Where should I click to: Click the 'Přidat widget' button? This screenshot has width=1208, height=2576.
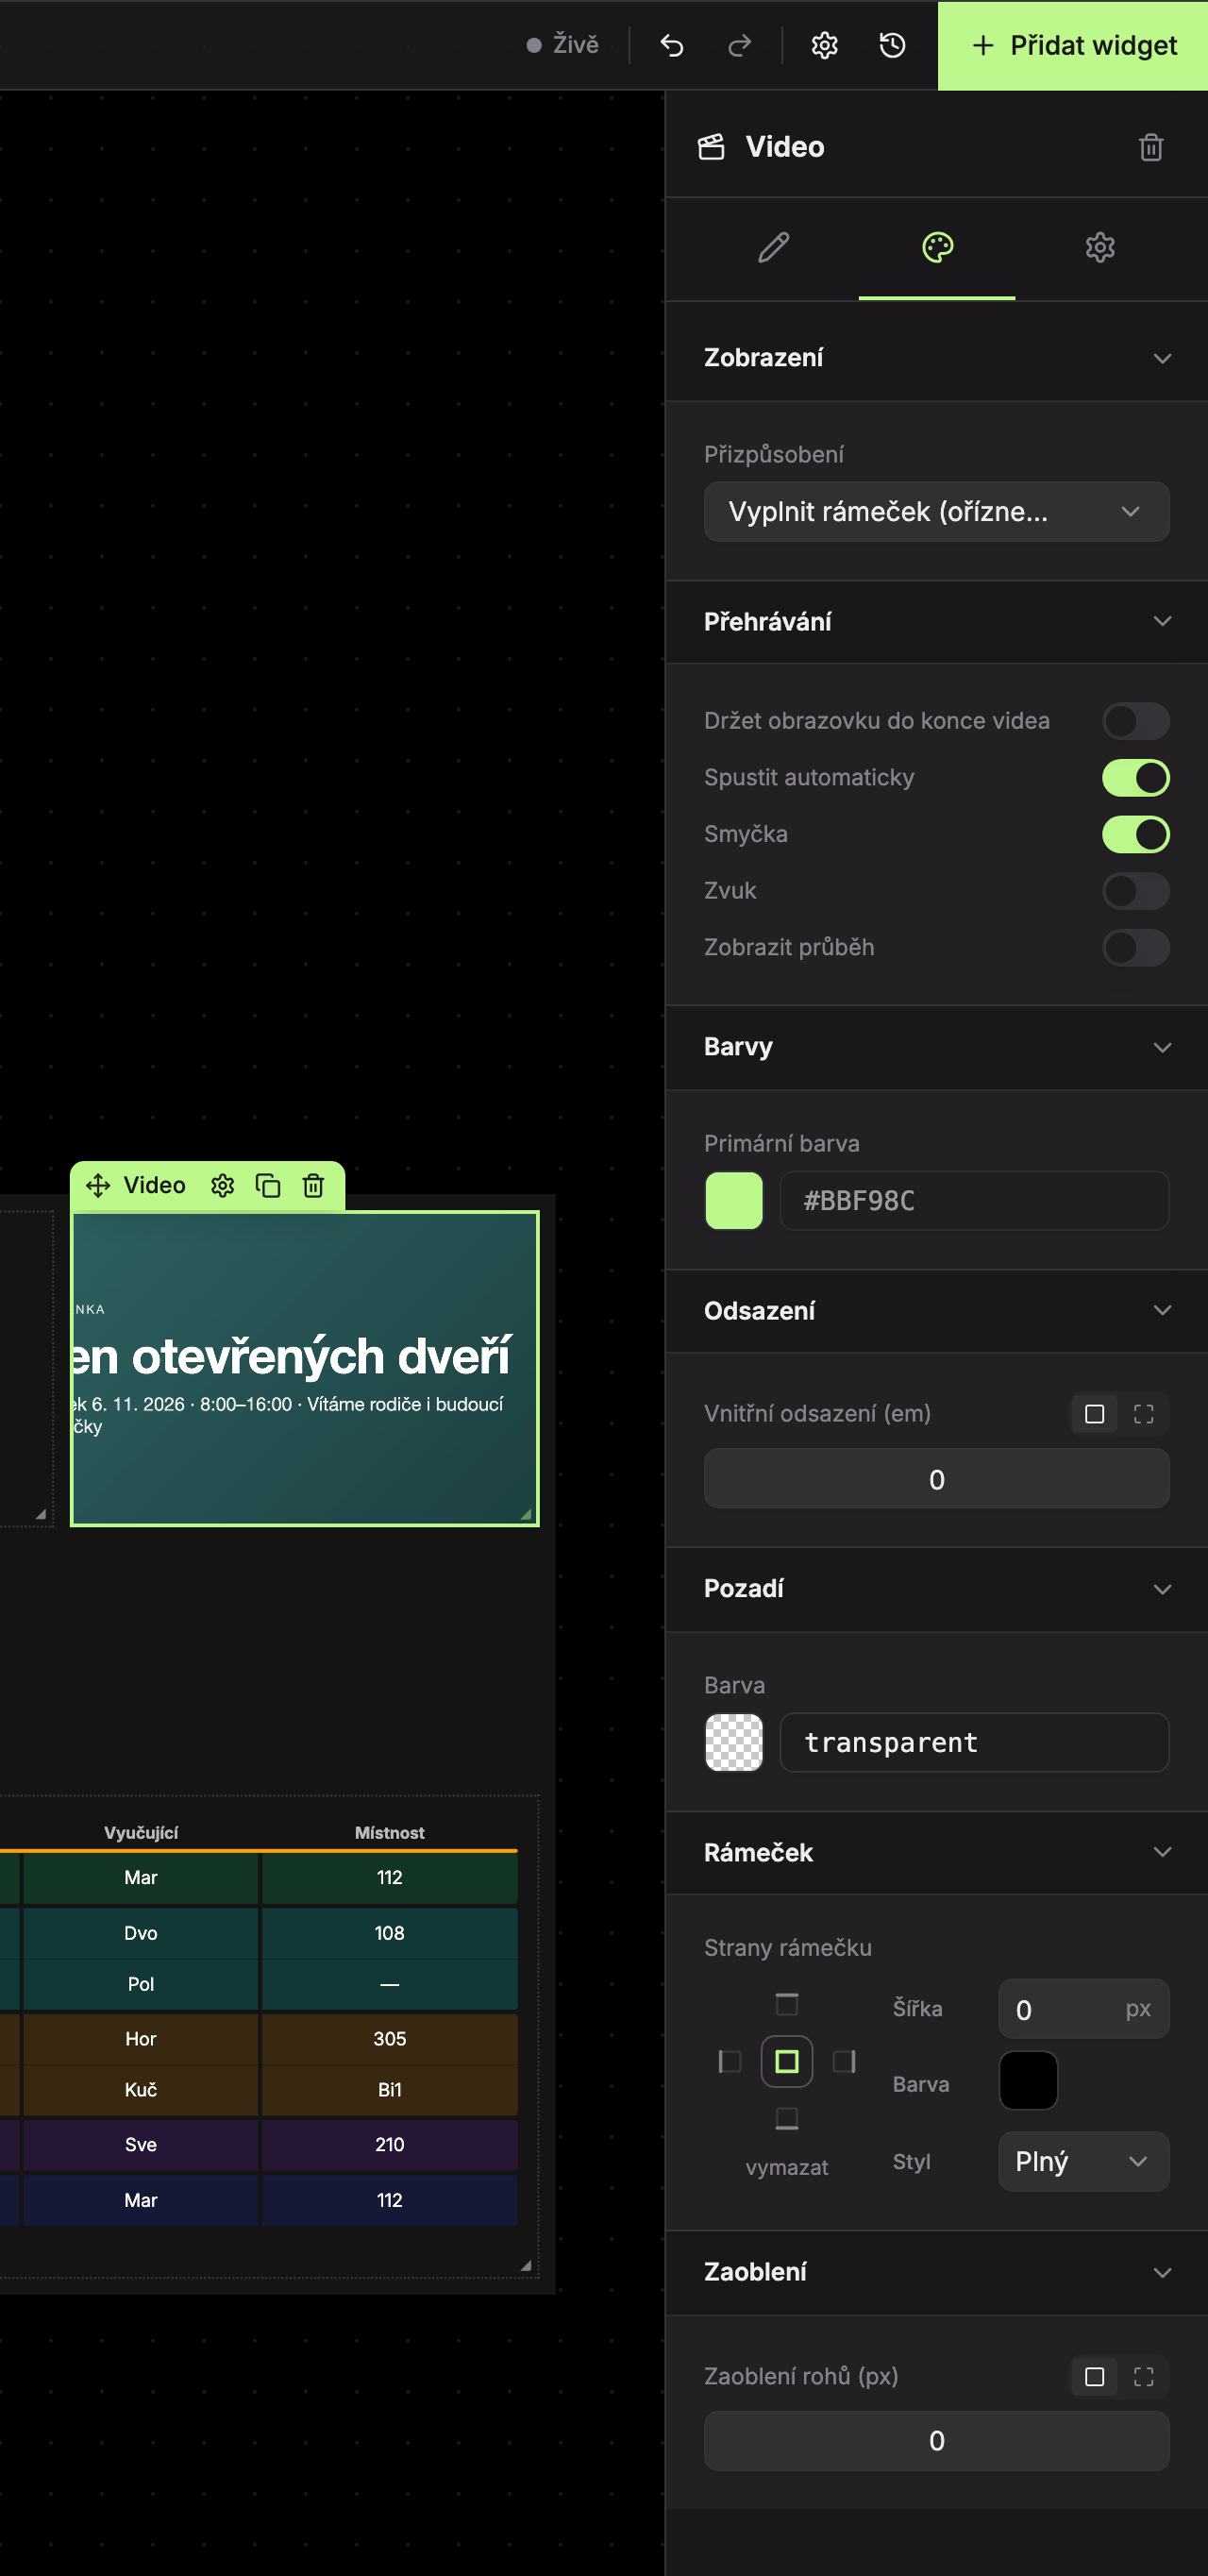[x=1073, y=45]
